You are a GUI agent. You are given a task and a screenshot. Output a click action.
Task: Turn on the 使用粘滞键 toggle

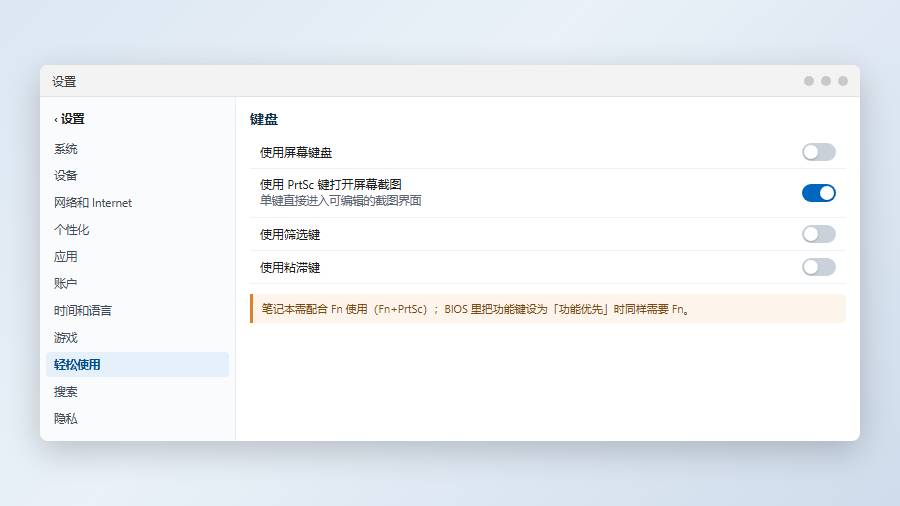(x=818, y=267)
